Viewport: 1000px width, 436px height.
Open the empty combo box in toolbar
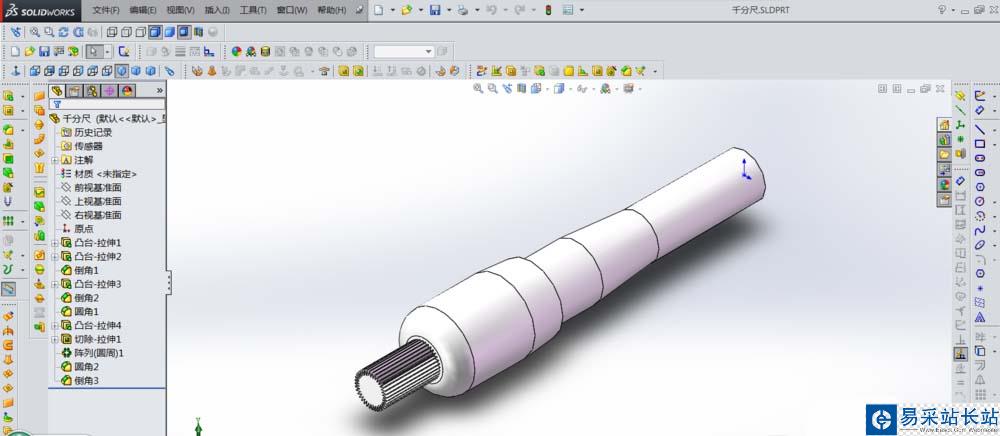(404, 52)
